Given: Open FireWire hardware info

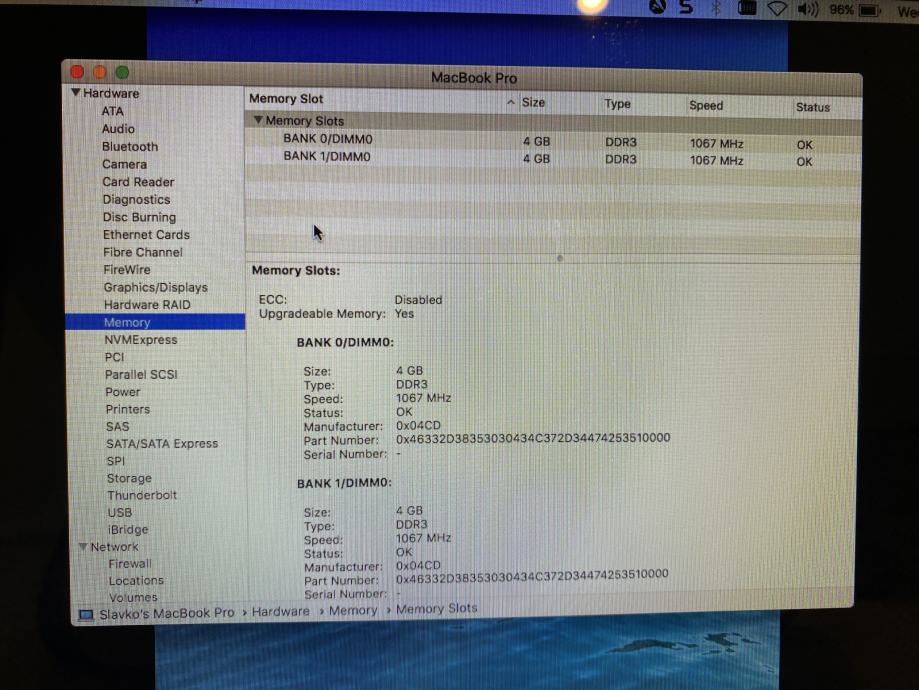Looking at the screenshot, I should (127, 270).
